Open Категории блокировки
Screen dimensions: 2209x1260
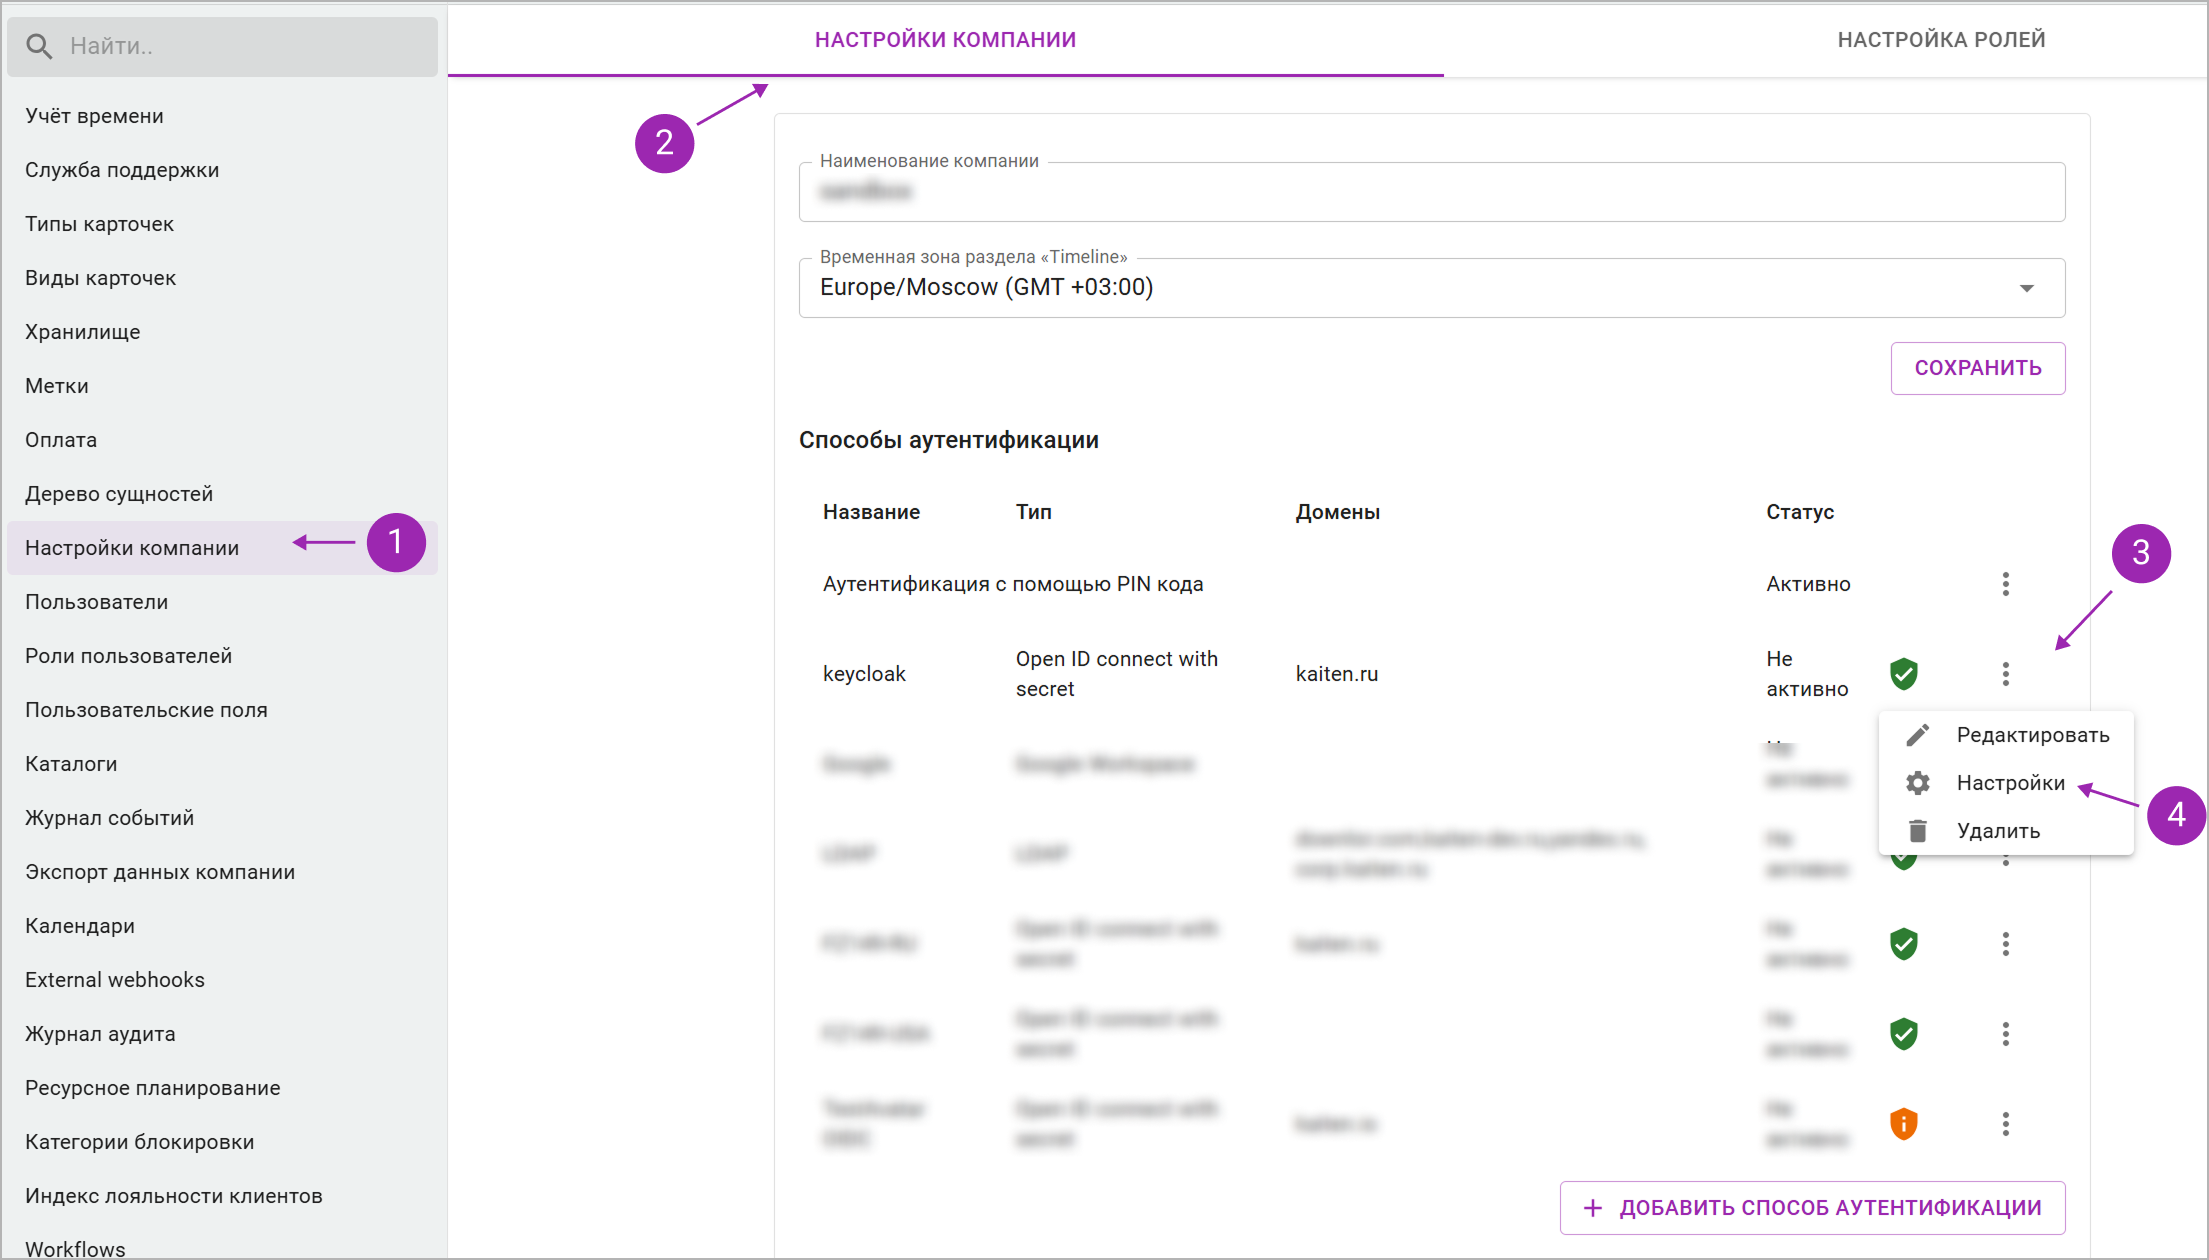(x=139, y=1142)
